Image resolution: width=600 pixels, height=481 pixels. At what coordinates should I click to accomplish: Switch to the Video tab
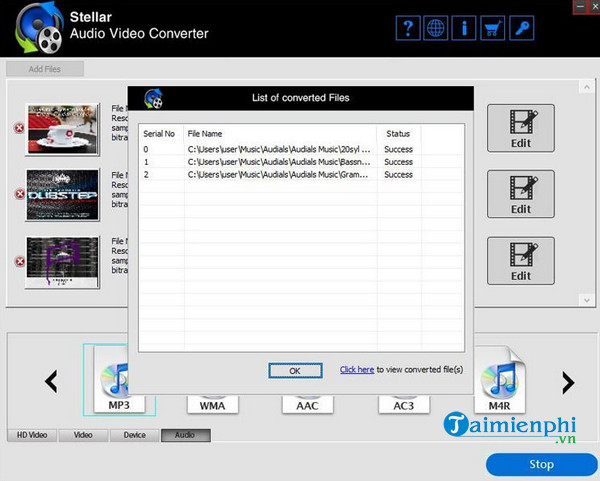point(83,435)
